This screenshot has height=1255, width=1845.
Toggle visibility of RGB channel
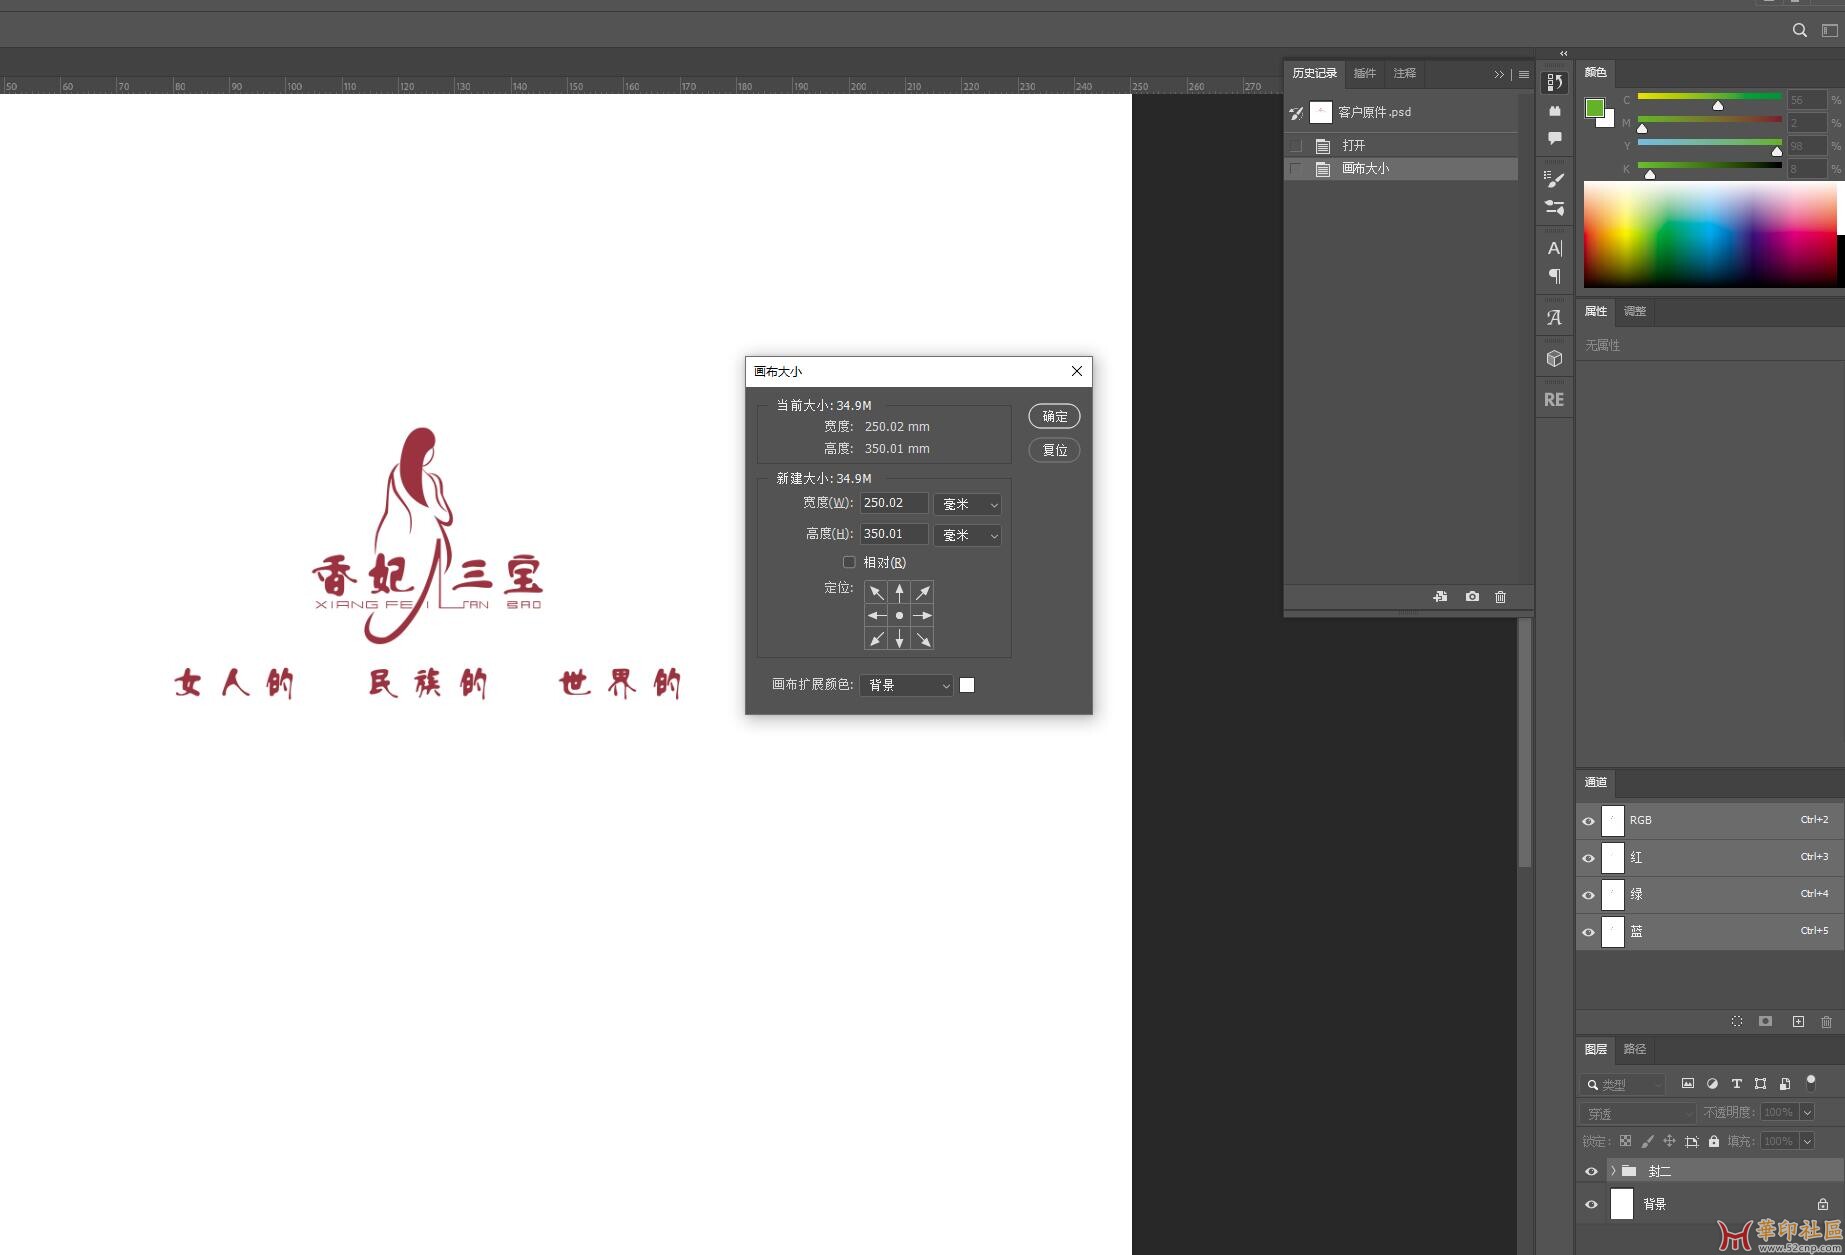click(x=1588, y=820)
